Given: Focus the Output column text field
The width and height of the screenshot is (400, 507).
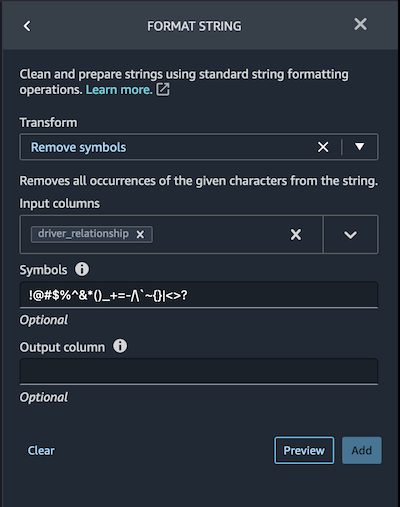Looking at the screenshot, I should pyautogui.click(x=199, y=371).
